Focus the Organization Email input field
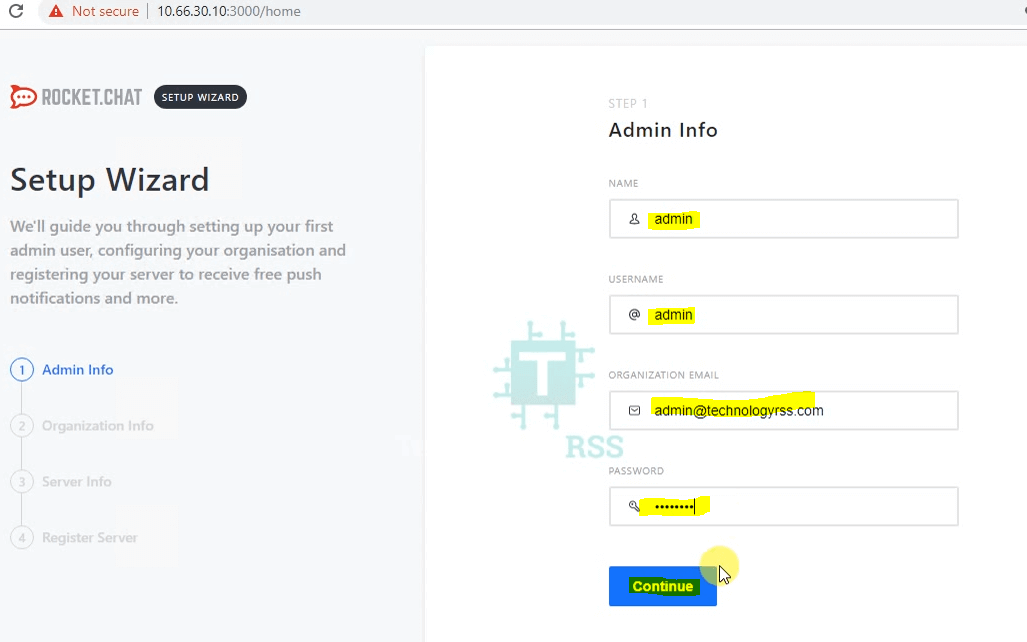The width and height of the screenshot is (1027, 642). coord(880,411)
